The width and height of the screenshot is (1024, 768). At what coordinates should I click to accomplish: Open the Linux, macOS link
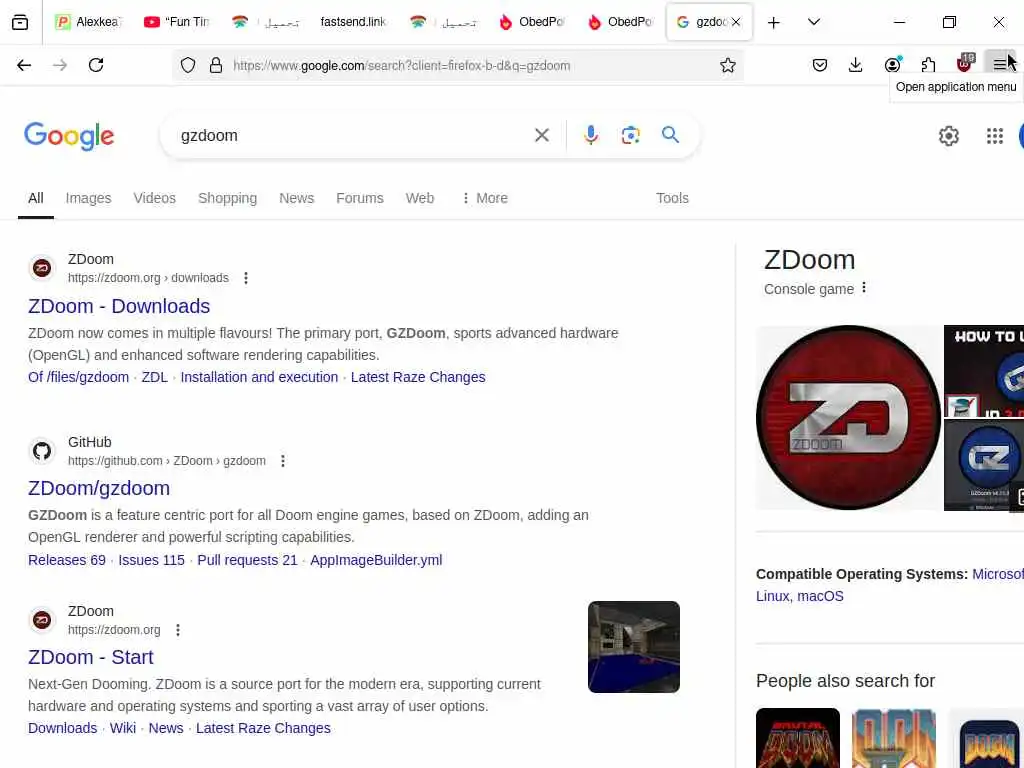(x=799, y=596)
